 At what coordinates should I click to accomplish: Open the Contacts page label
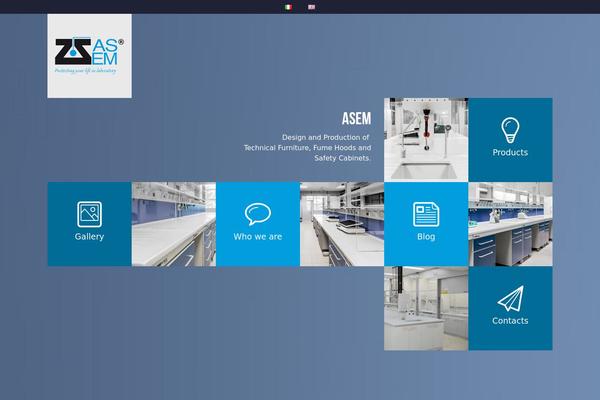point(510,321)
